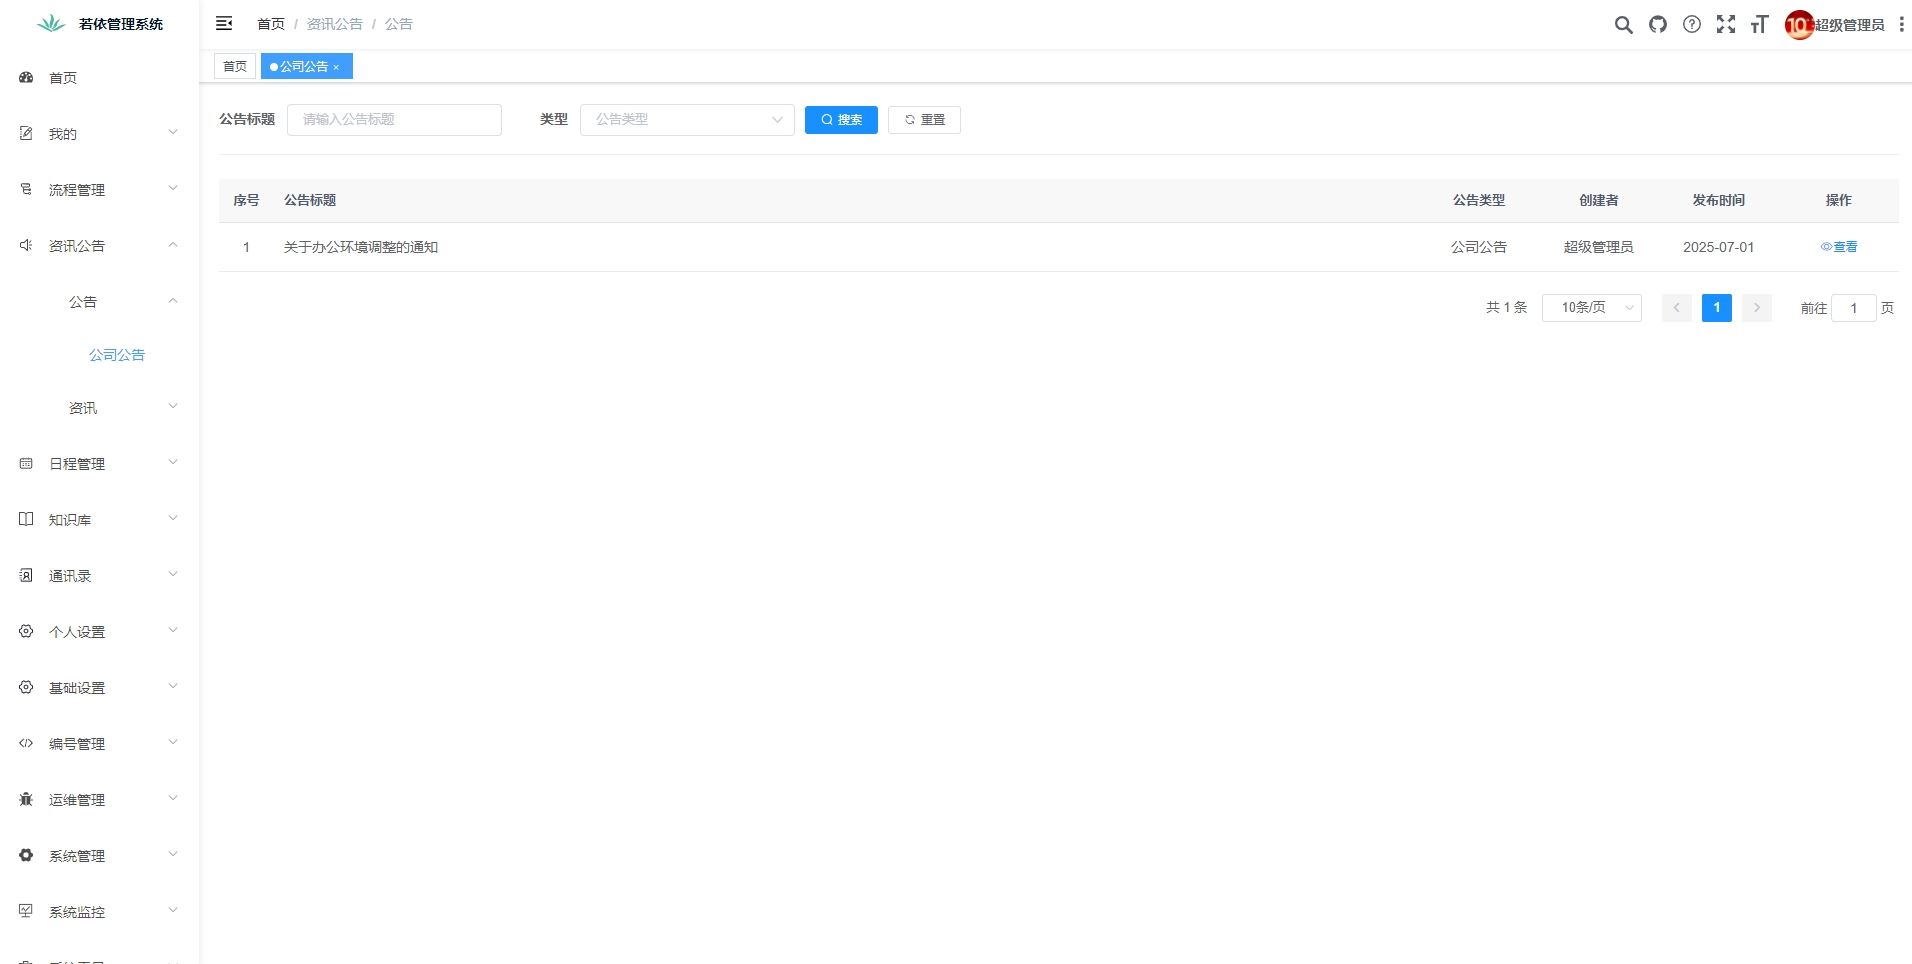Click the dashboard icon beside 首页
Viewport: 1912px width, 964px height.
tap(26, 77)
